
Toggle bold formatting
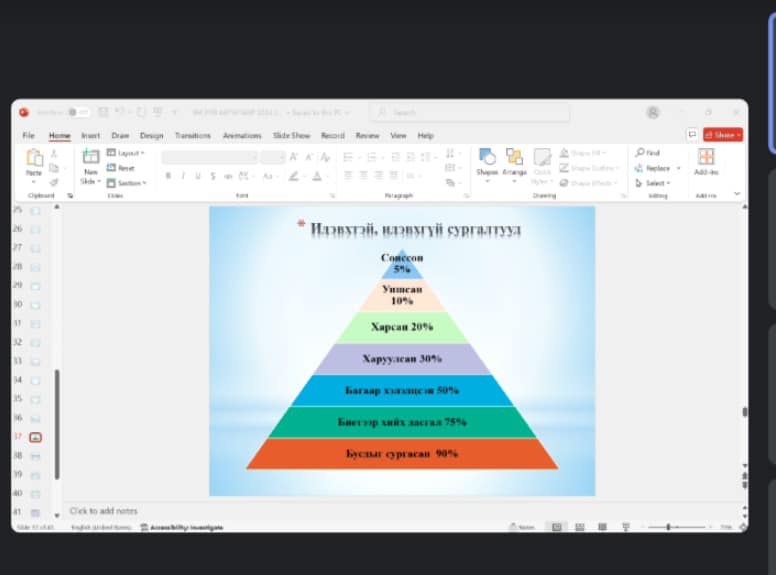[167, 176]
